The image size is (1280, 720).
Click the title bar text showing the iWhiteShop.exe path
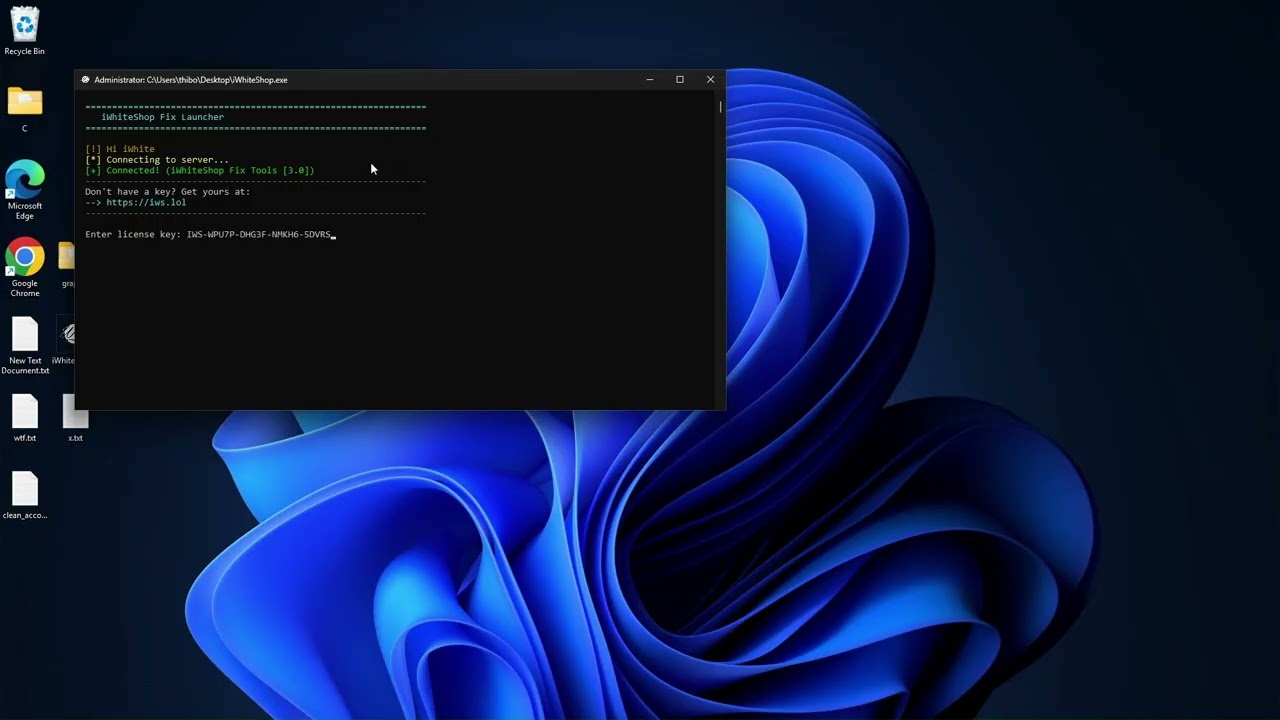(x=191, y=80)
